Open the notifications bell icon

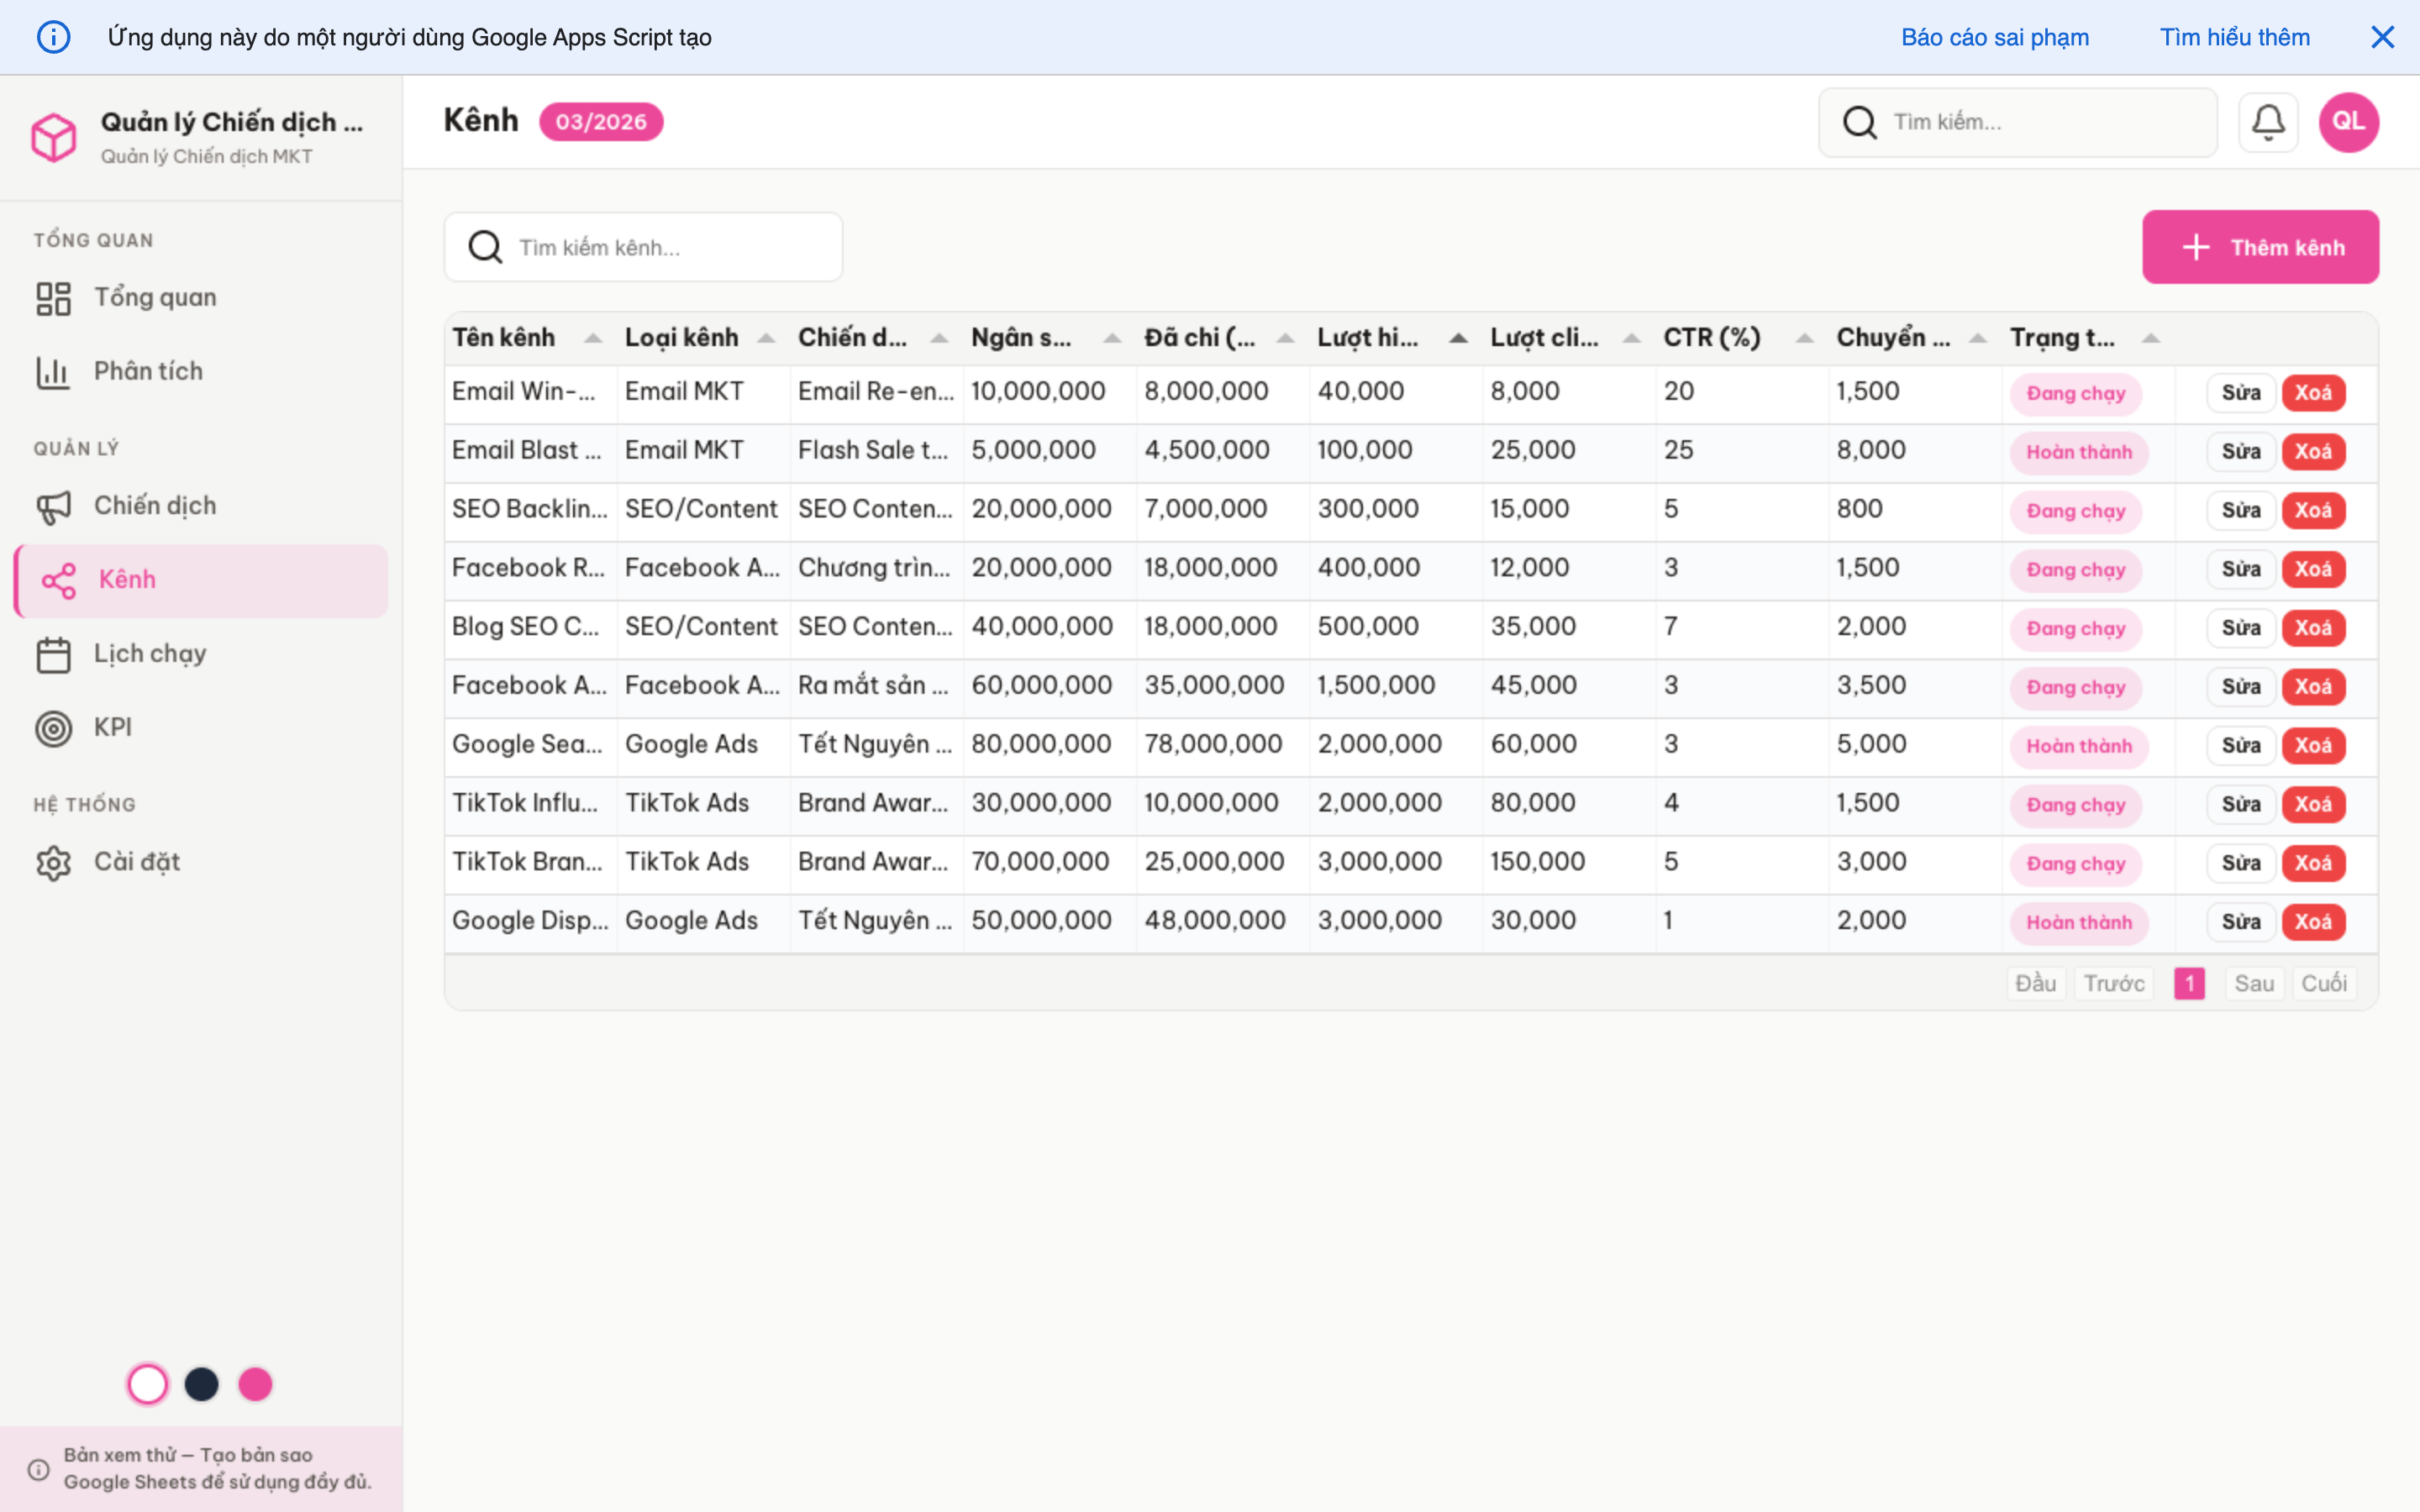(2268, 121)
